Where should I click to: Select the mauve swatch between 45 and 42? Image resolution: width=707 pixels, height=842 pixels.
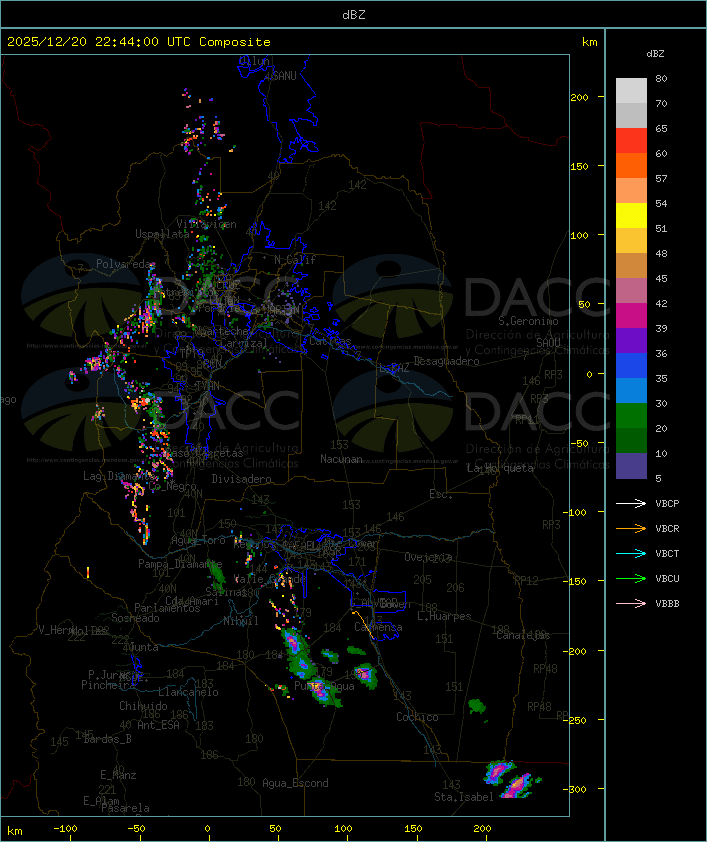click(631, 291)
